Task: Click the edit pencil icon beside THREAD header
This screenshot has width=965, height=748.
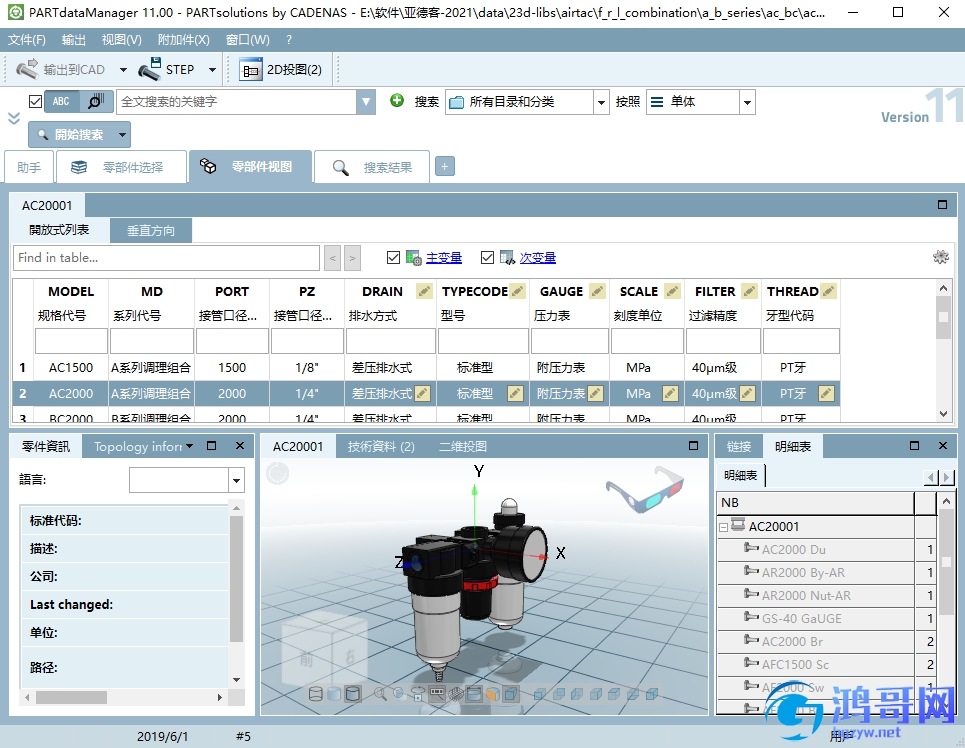Action: pyautogui.click(x=828, y=291)
